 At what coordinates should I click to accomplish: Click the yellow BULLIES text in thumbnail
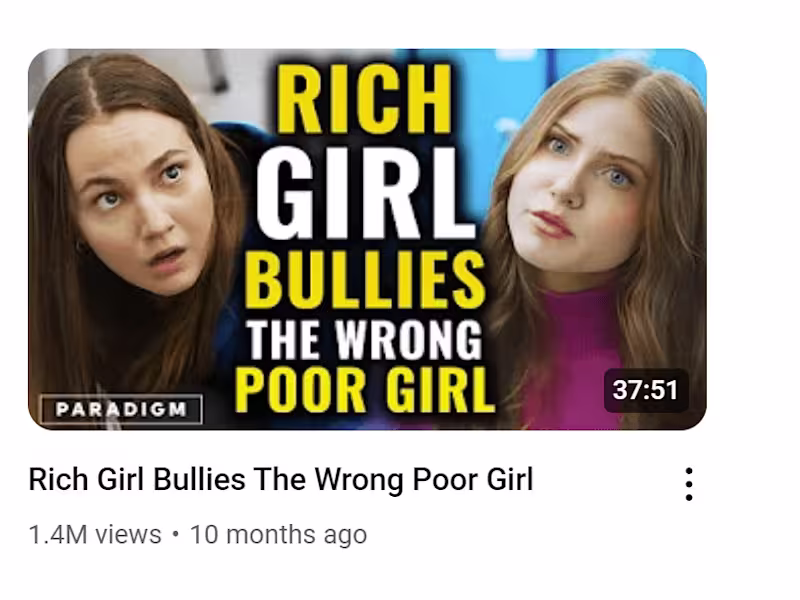click(x=364, y=279)
